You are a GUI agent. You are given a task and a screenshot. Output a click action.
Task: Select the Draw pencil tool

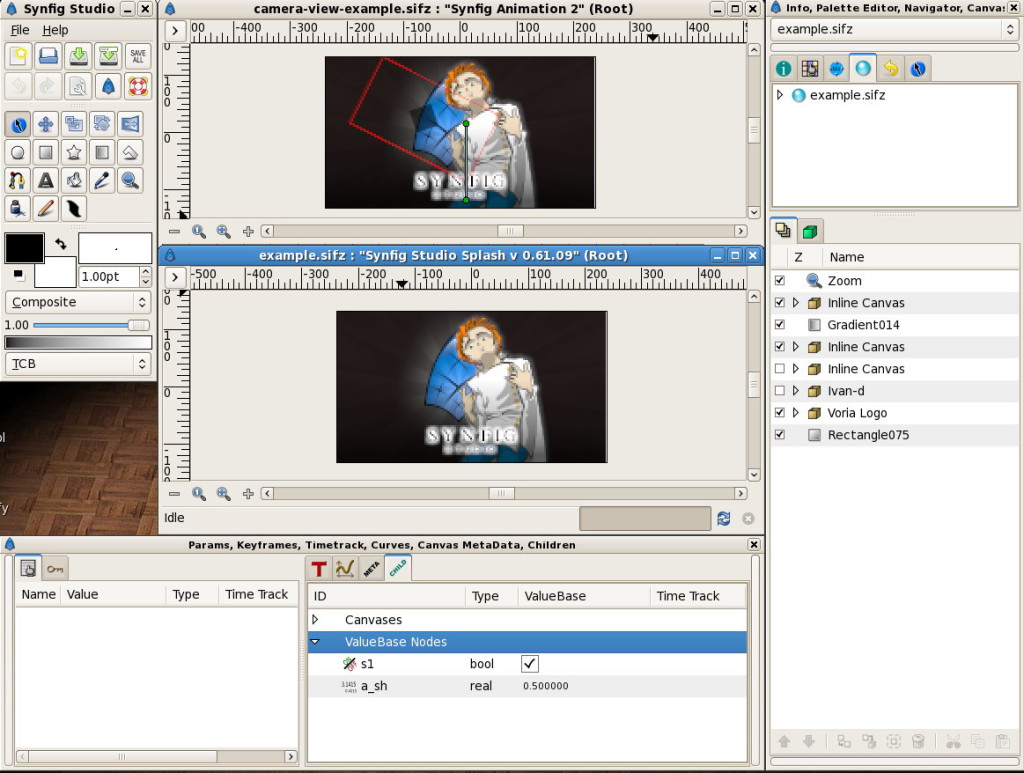(46, 208)
